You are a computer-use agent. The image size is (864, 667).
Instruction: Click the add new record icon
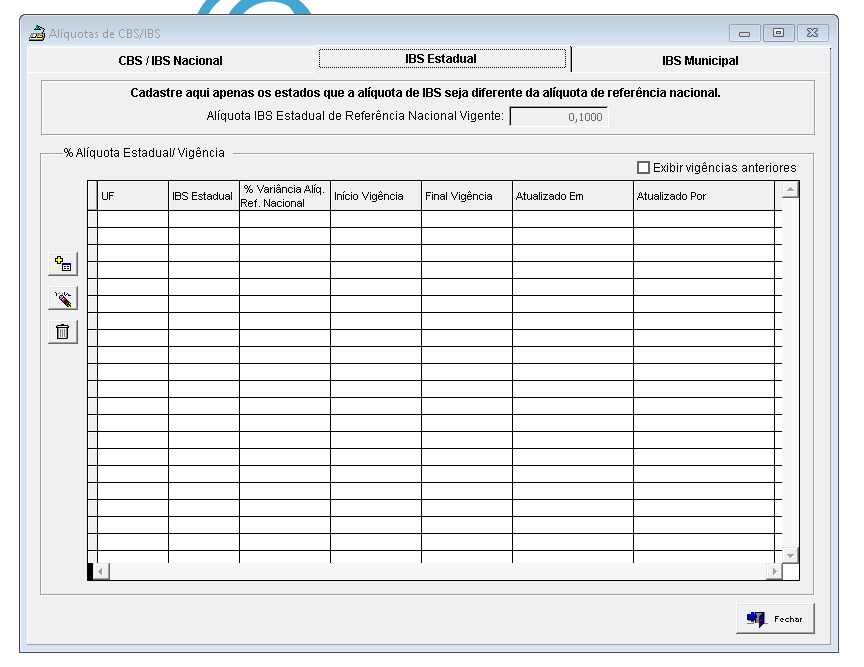(x=63, y=264)
